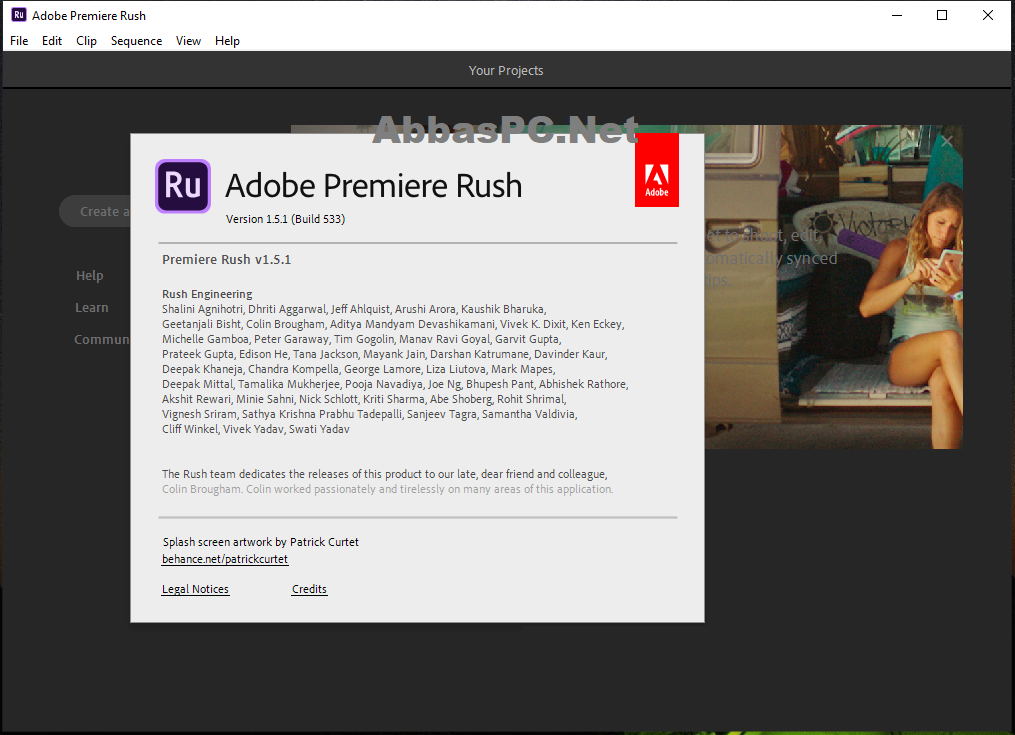1015x735 pixels.
Task: Close the welcome splash panel with X
Action: (946, 141)
